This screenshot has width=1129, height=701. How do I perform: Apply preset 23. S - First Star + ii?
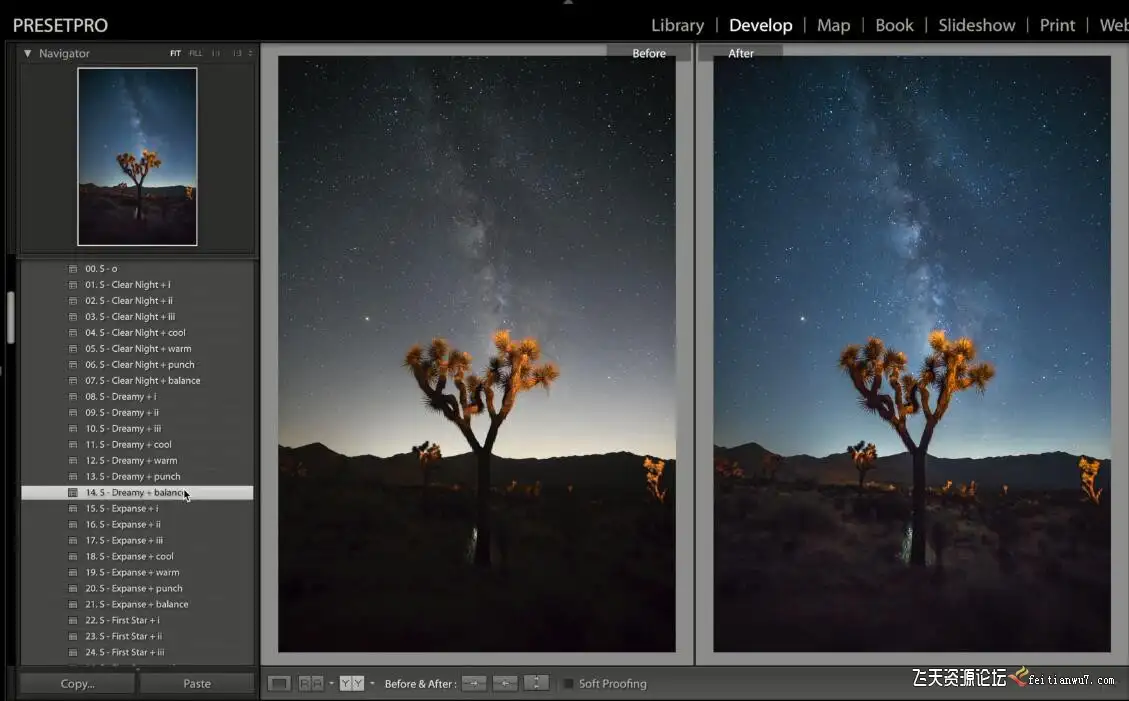(x=137, y=636)
